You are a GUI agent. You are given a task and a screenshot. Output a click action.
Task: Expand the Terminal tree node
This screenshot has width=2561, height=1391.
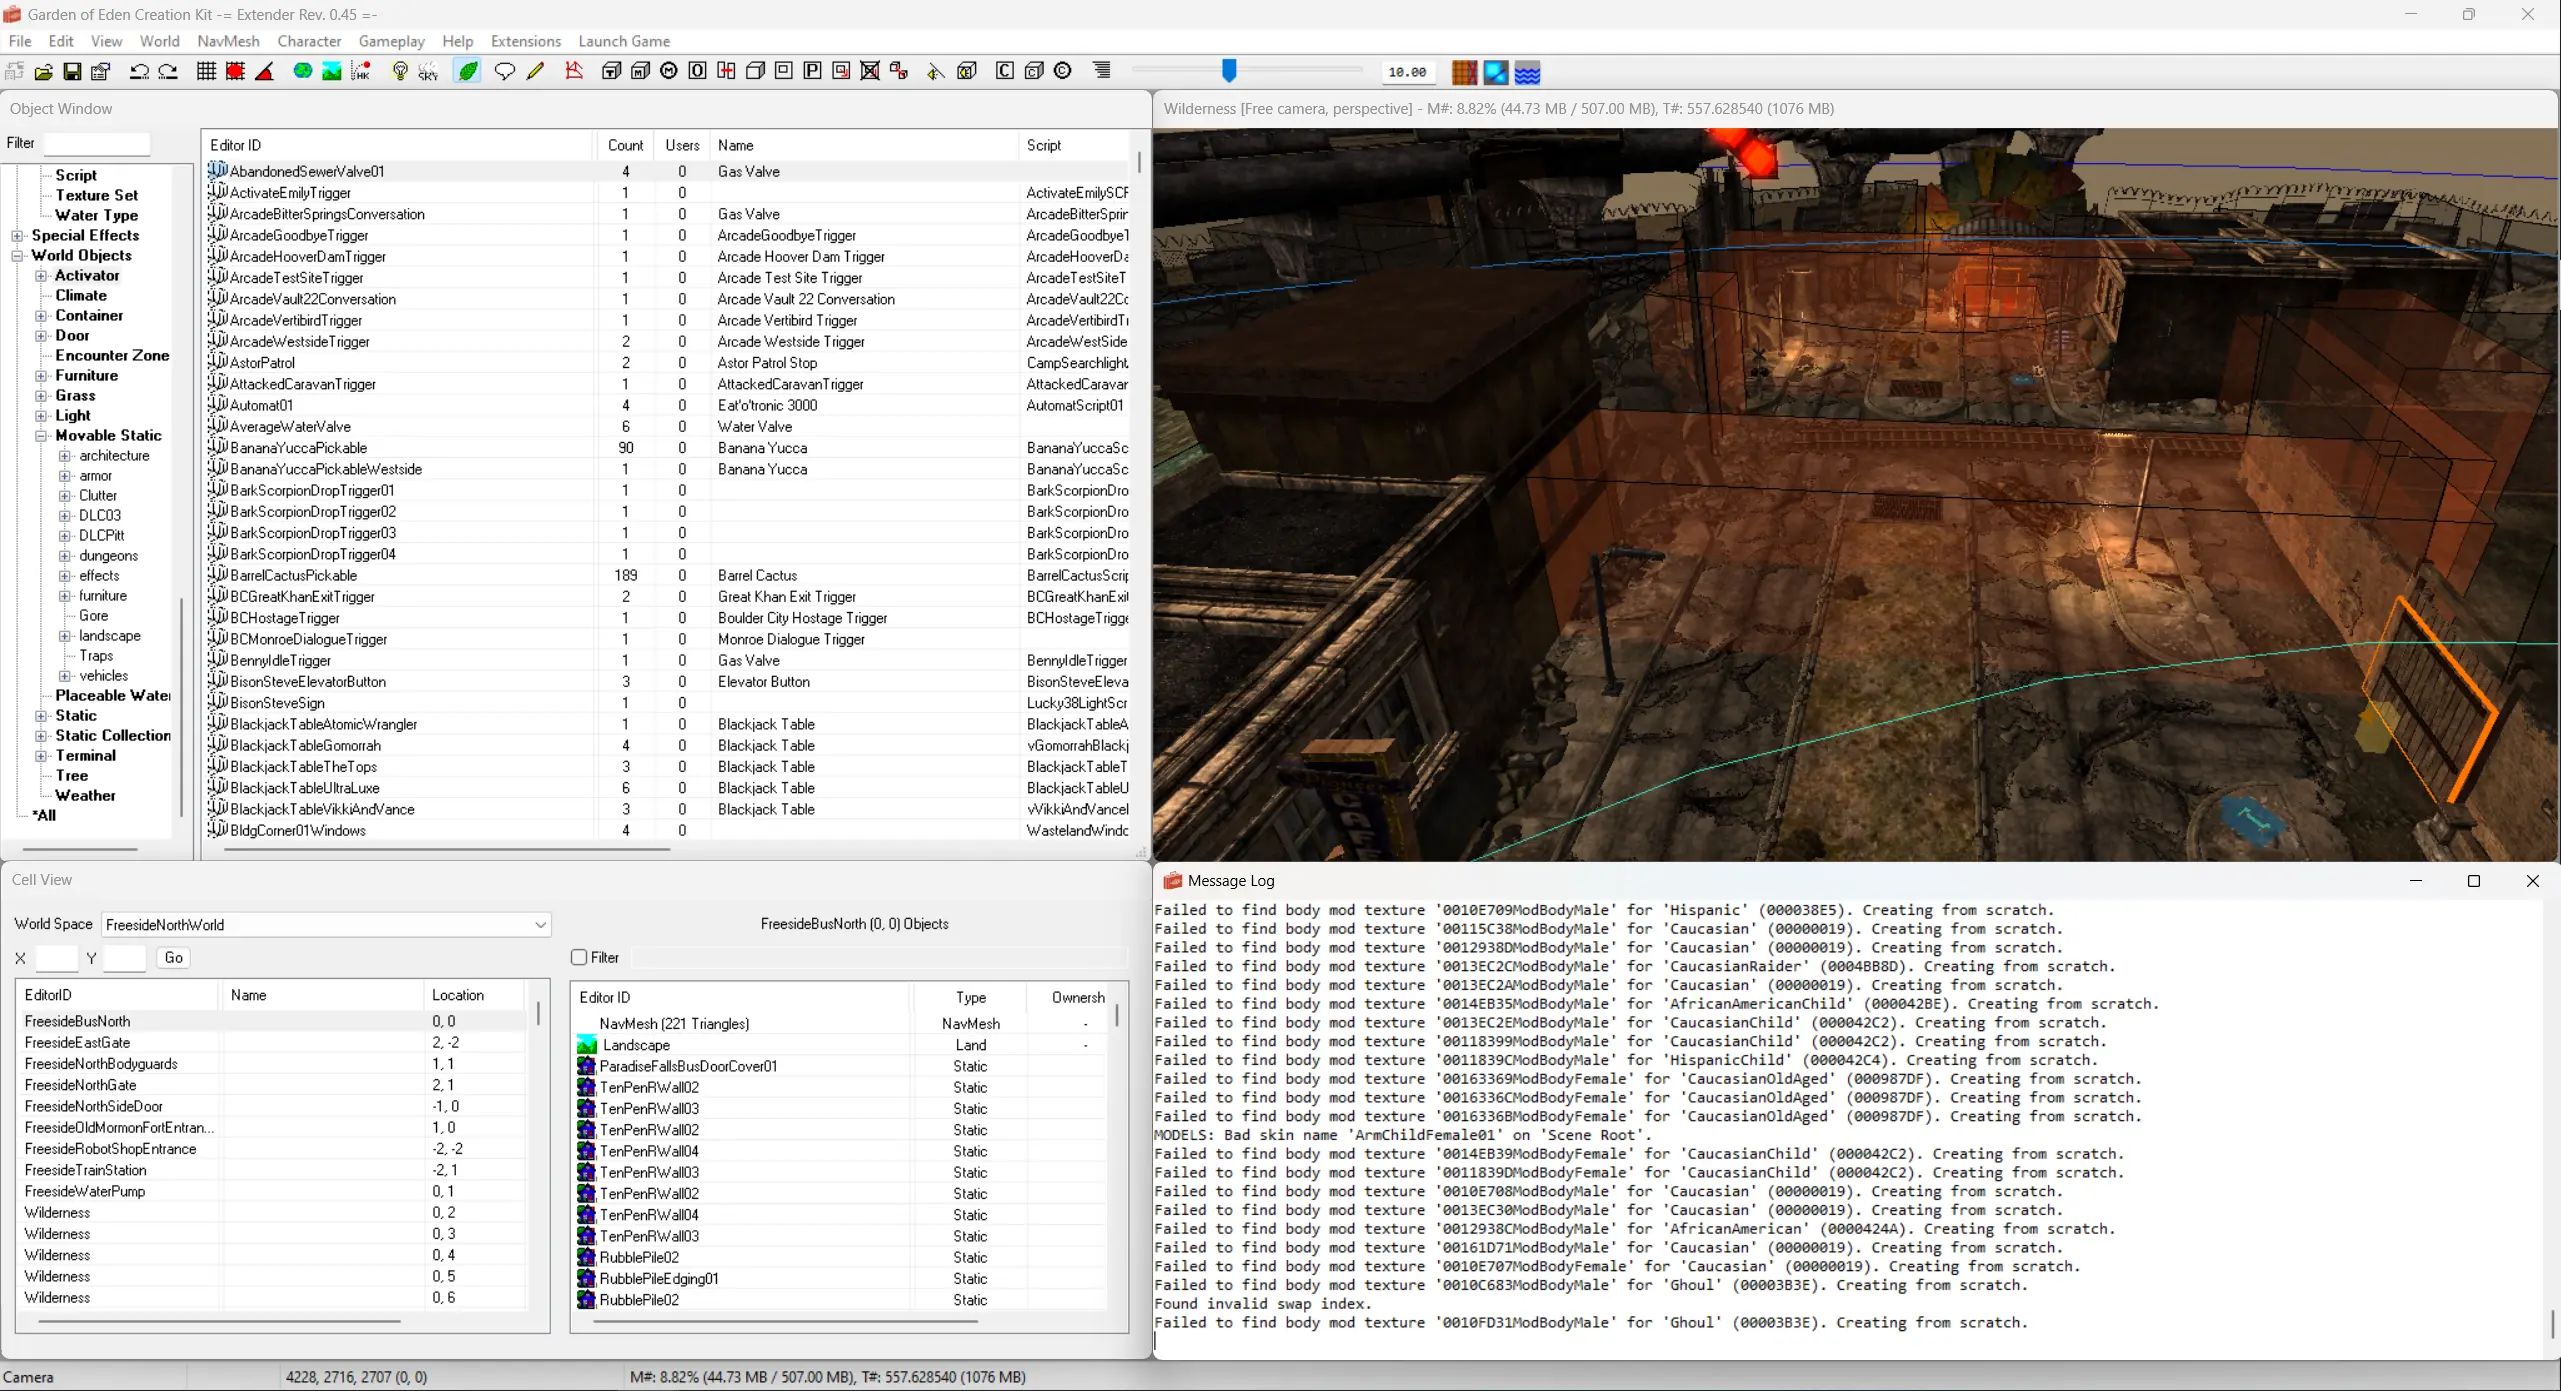point(41,756)
